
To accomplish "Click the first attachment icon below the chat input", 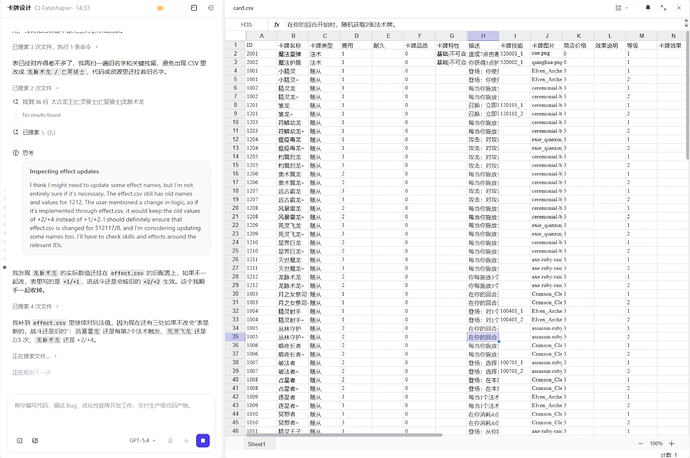I will click(19, 440).
